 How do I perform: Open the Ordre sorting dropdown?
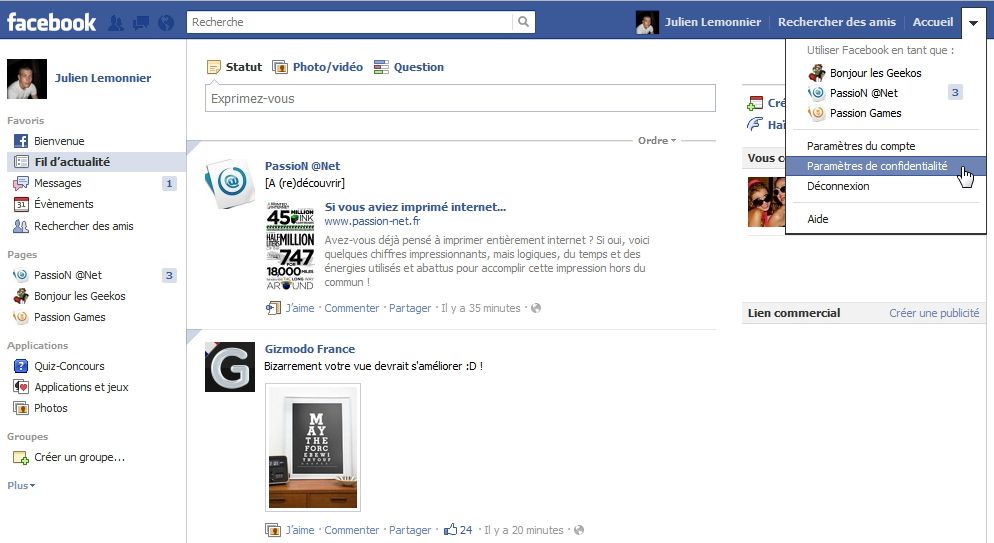(657, 140)
